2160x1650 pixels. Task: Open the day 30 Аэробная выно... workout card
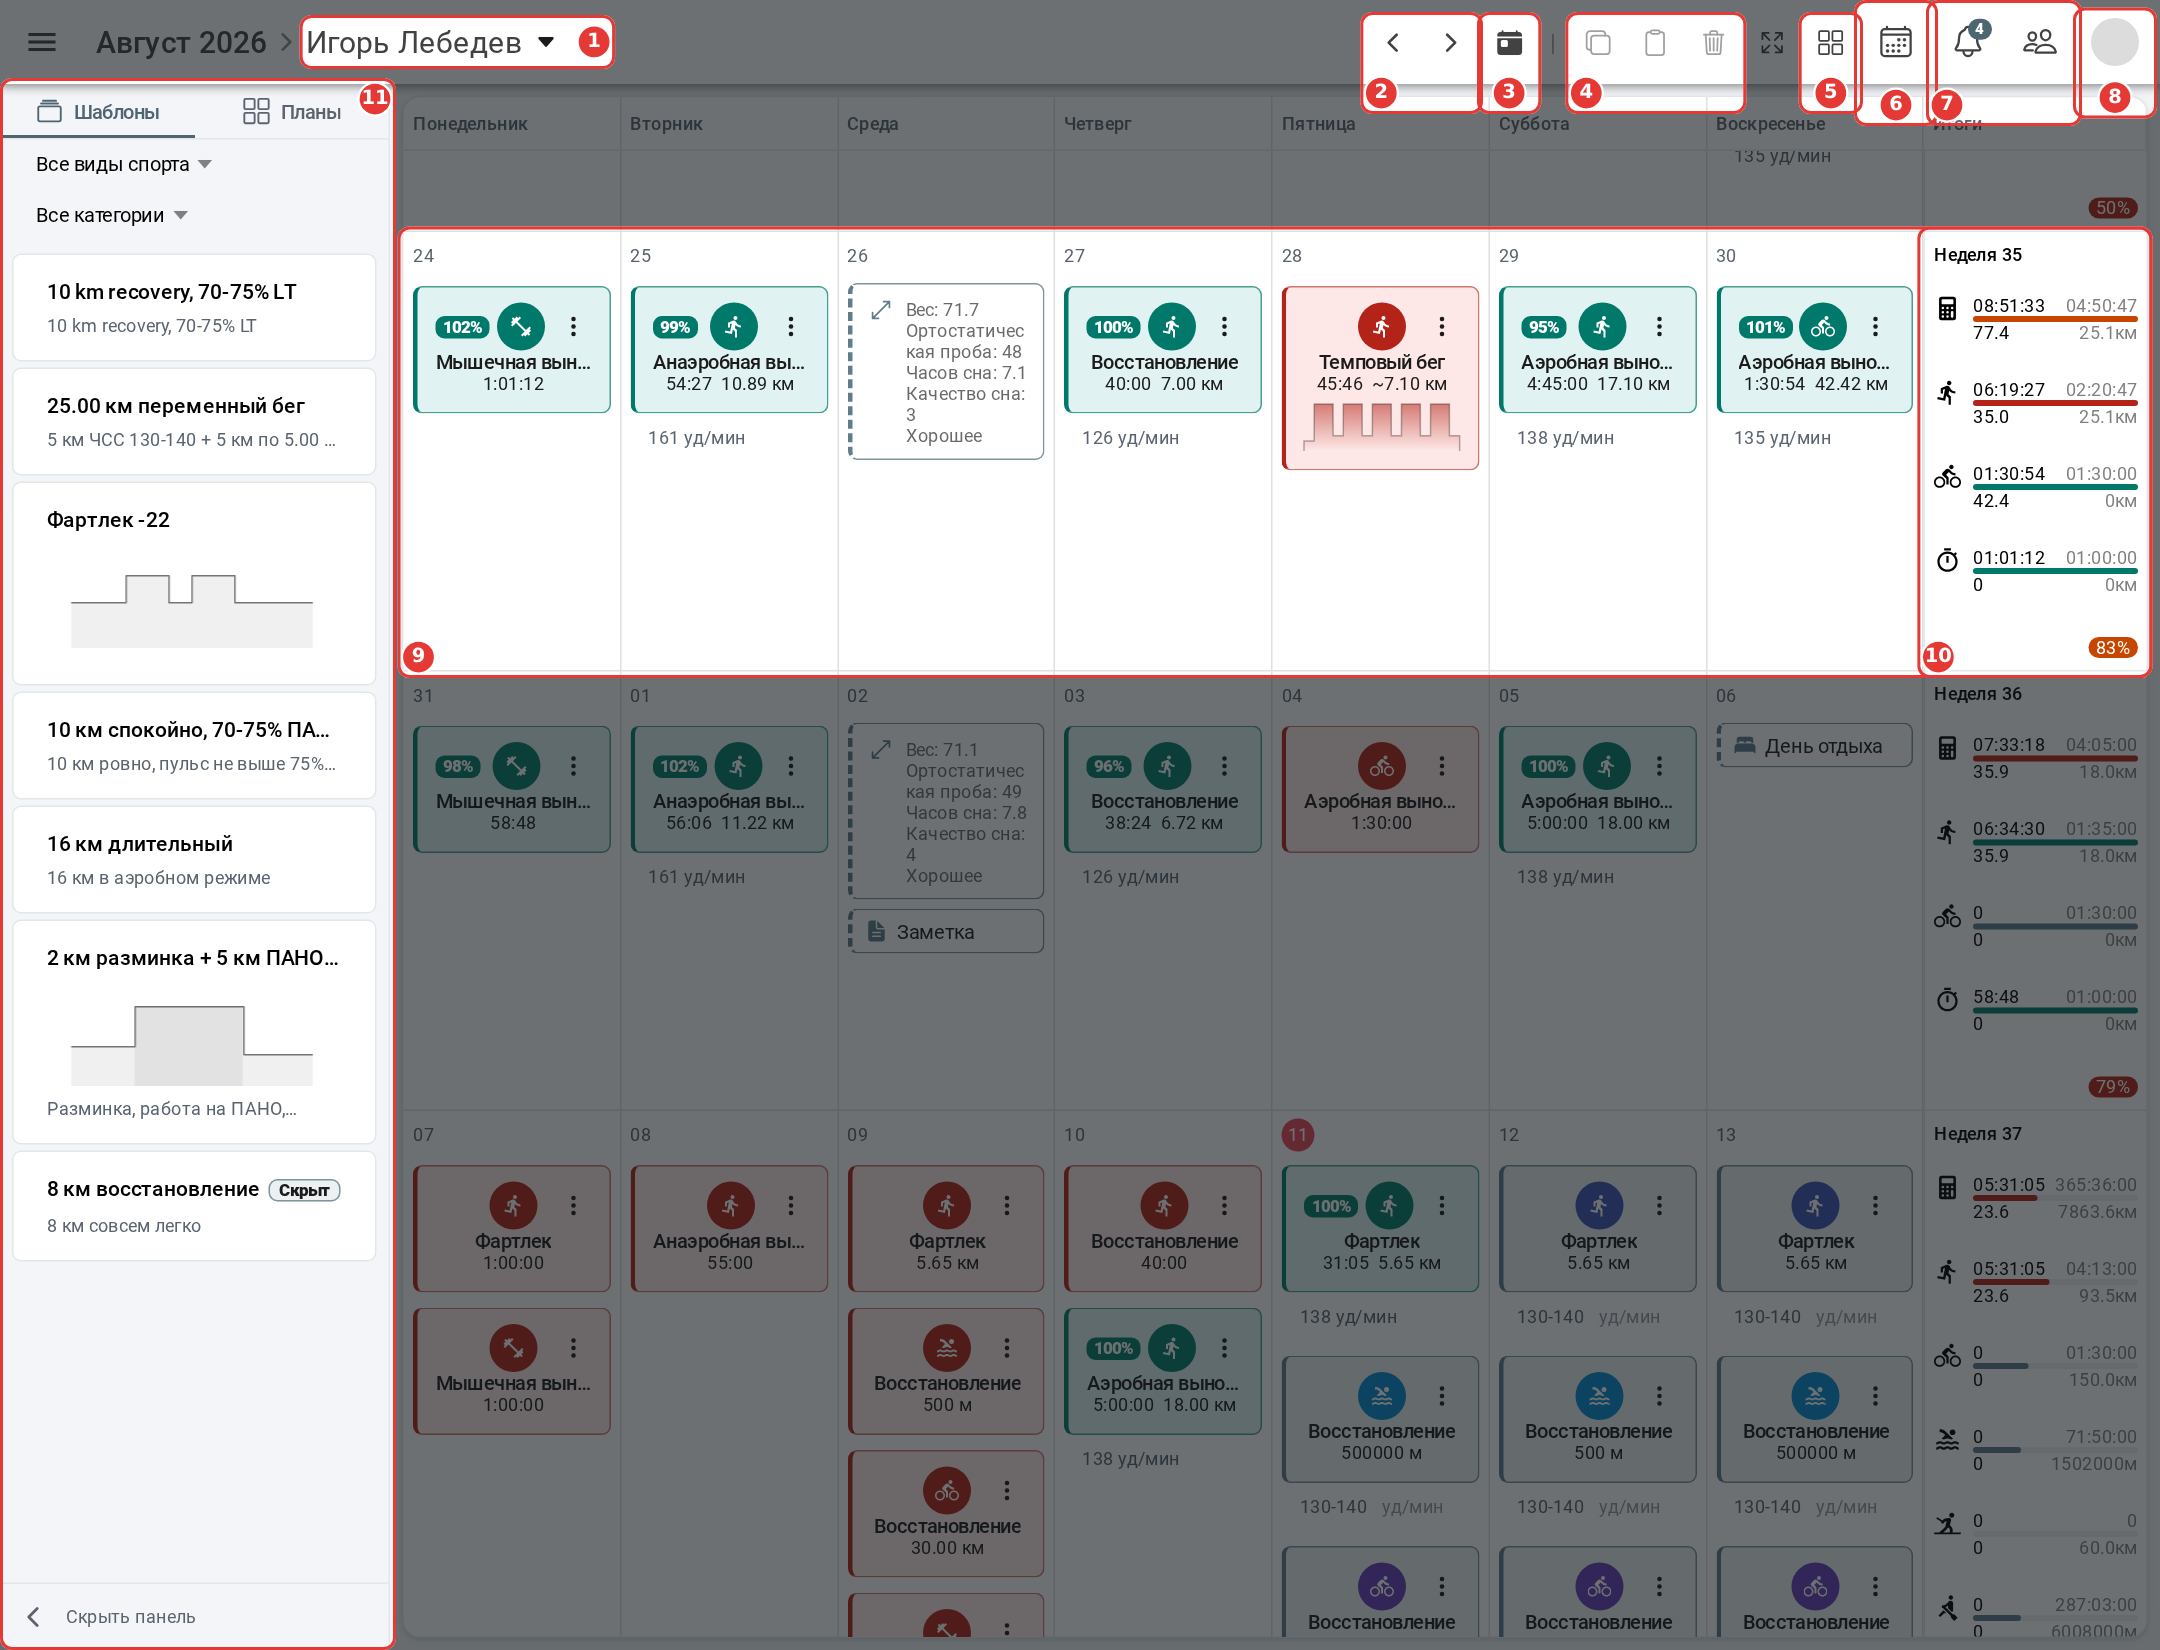point(1814,349)
